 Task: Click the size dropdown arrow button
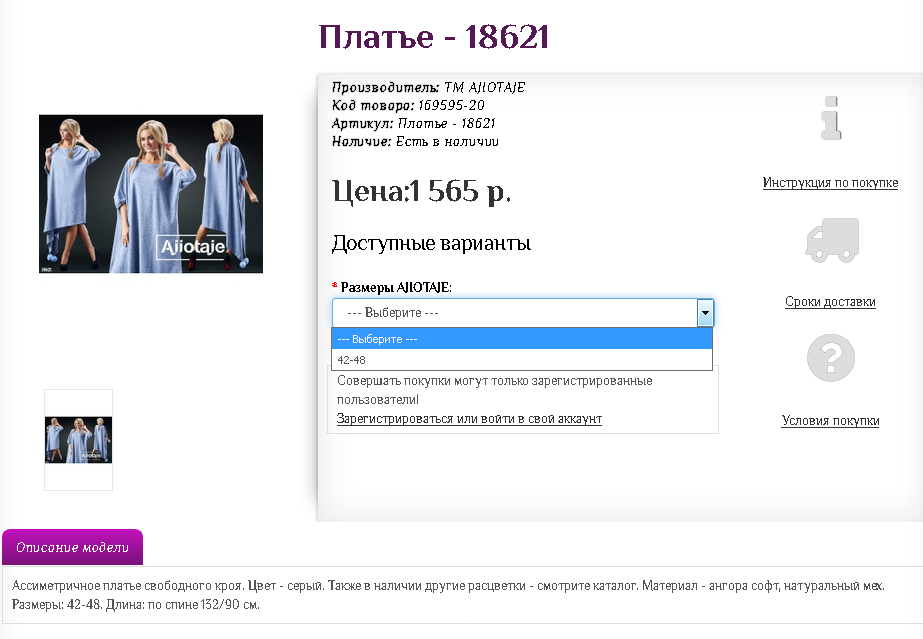[x=705, y=312]
